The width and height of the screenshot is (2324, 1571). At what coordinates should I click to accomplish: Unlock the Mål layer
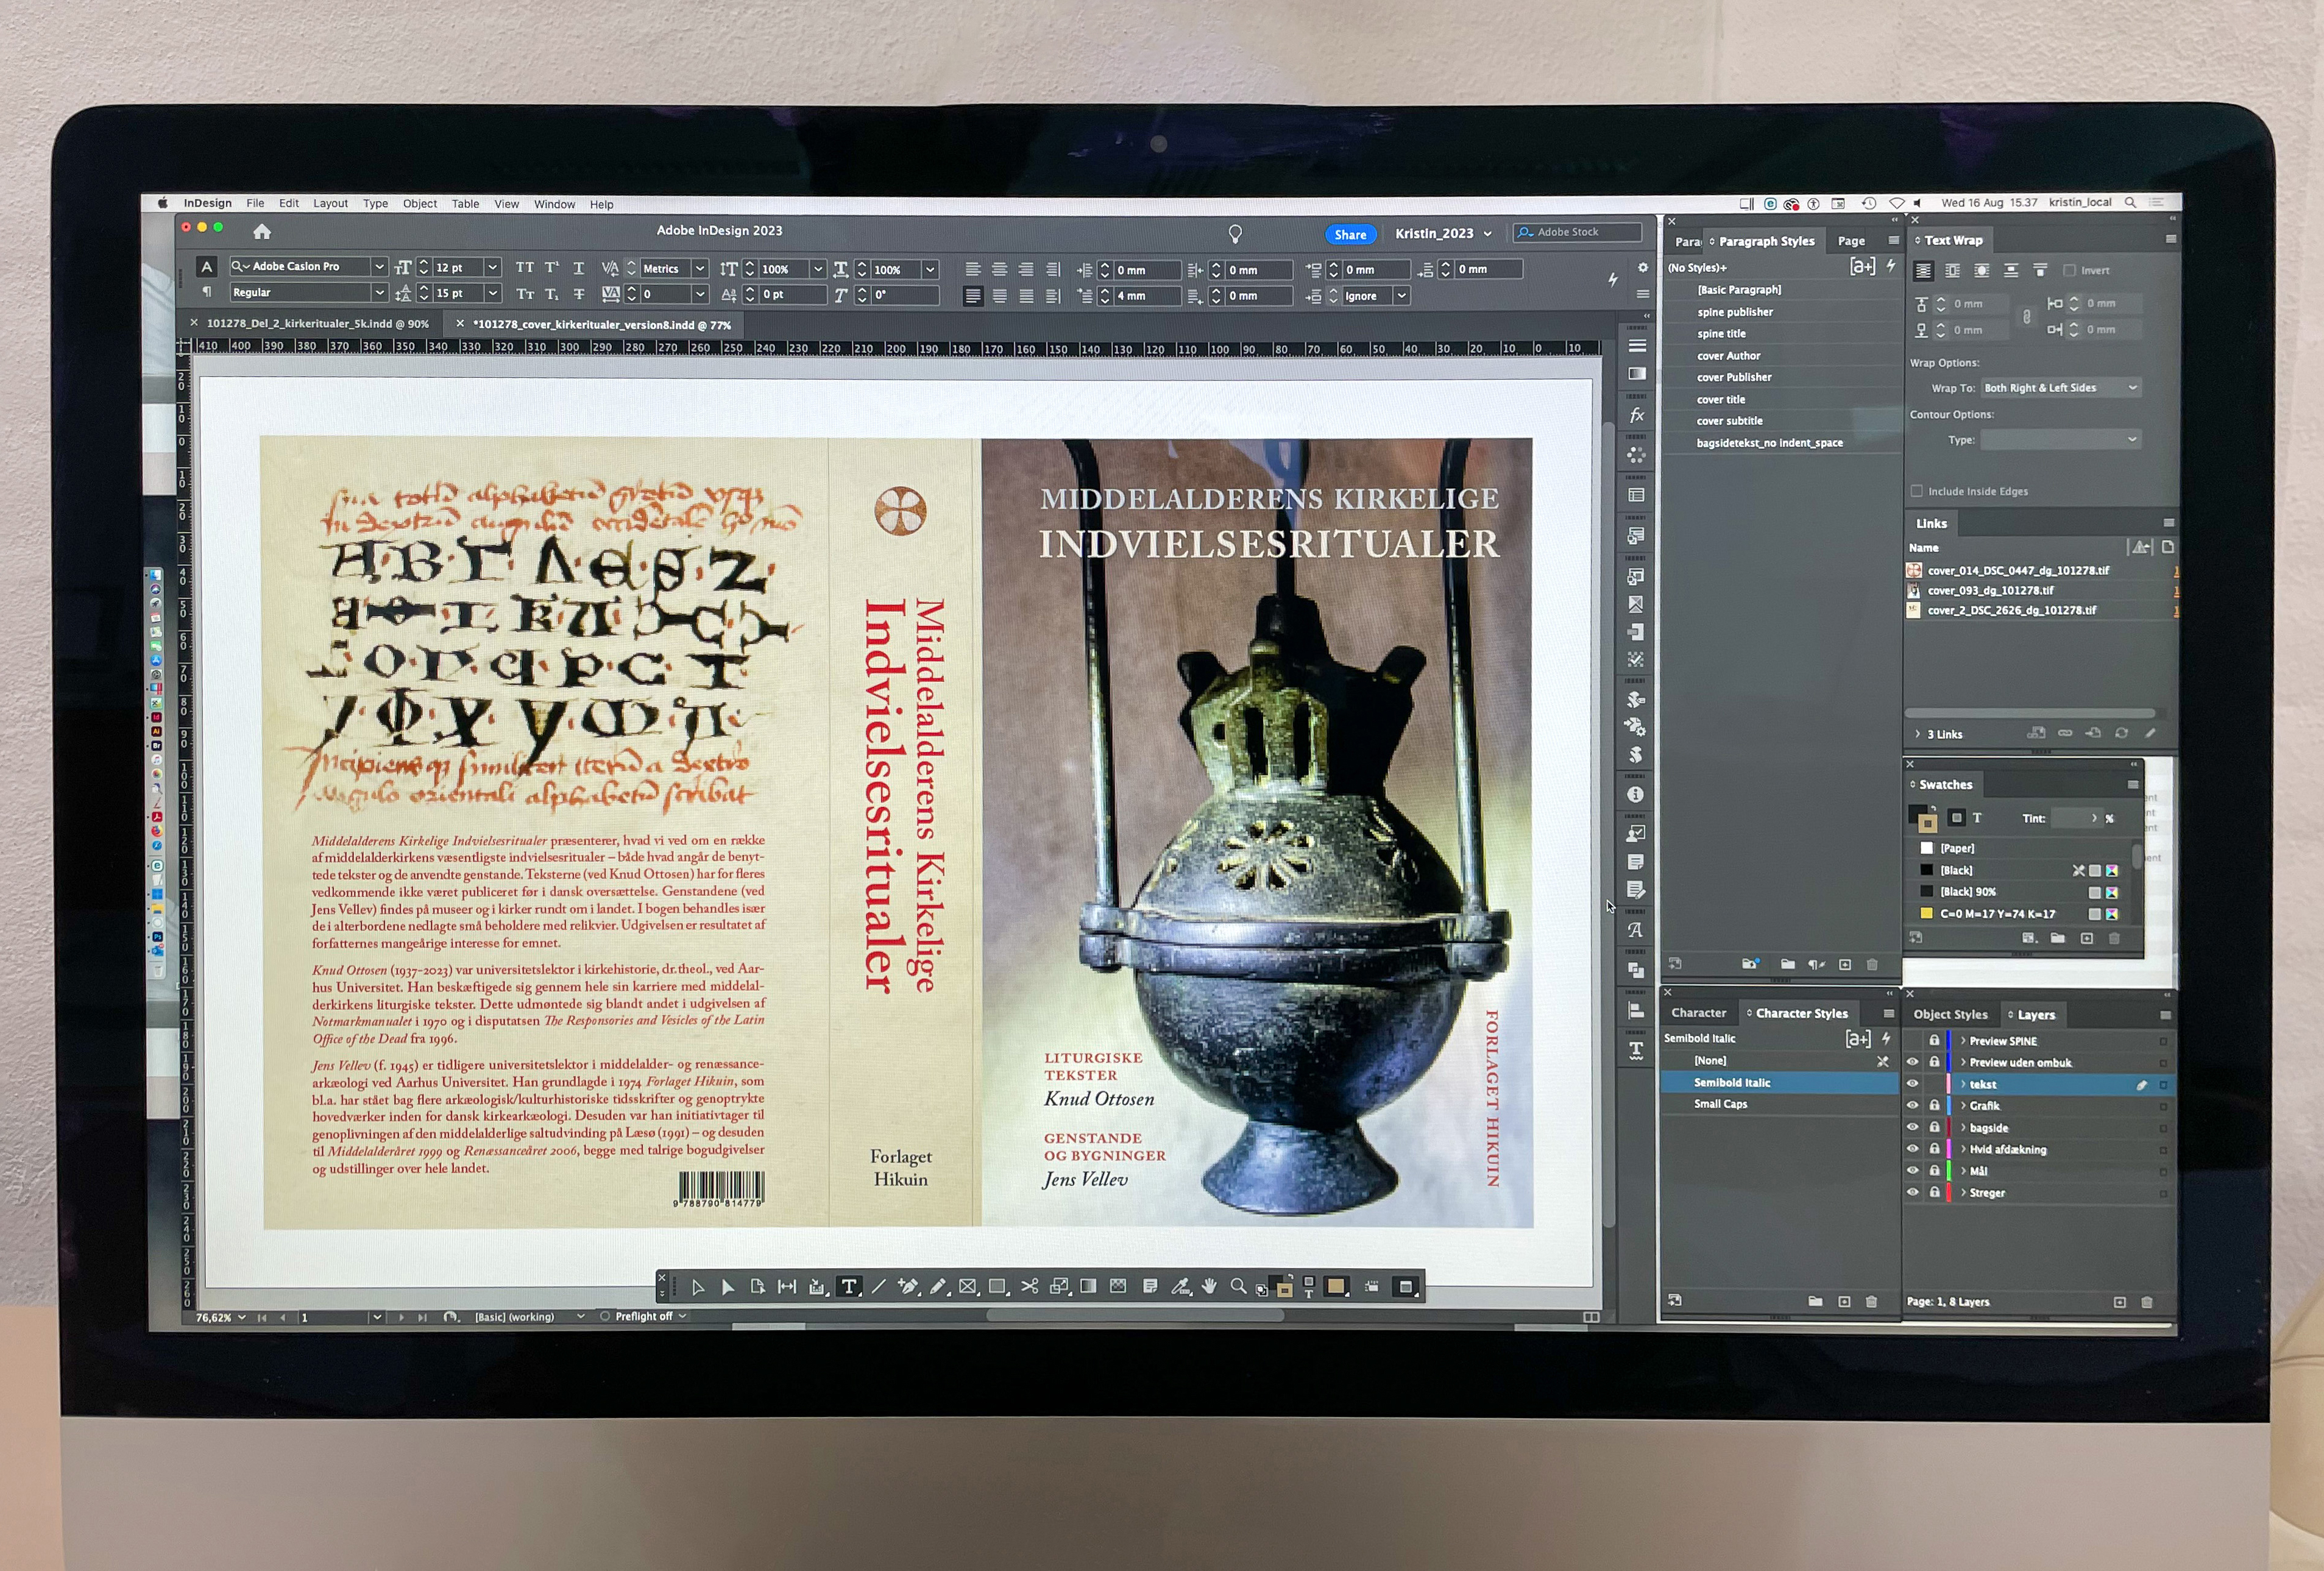point(1934,1171)
